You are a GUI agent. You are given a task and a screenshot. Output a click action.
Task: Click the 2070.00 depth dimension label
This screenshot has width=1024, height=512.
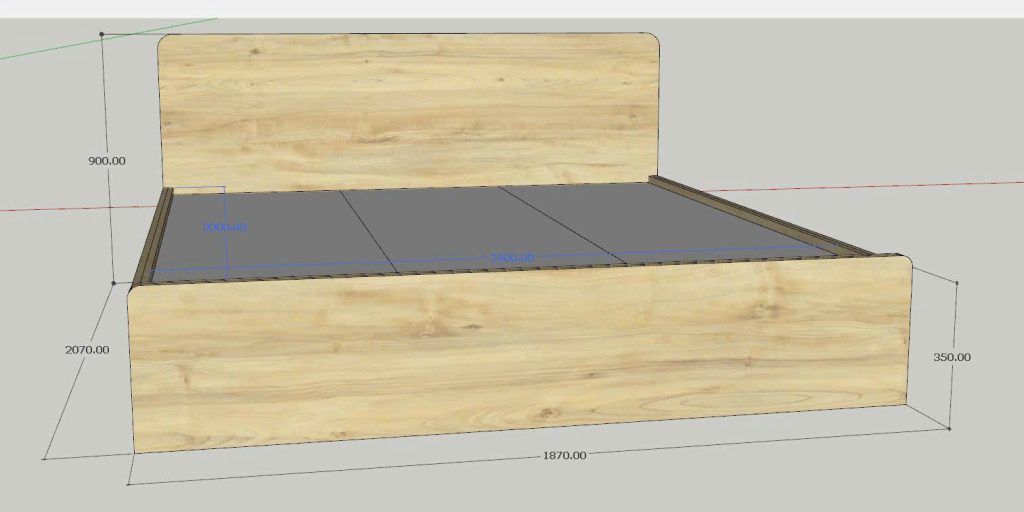(x=87, y=350)
